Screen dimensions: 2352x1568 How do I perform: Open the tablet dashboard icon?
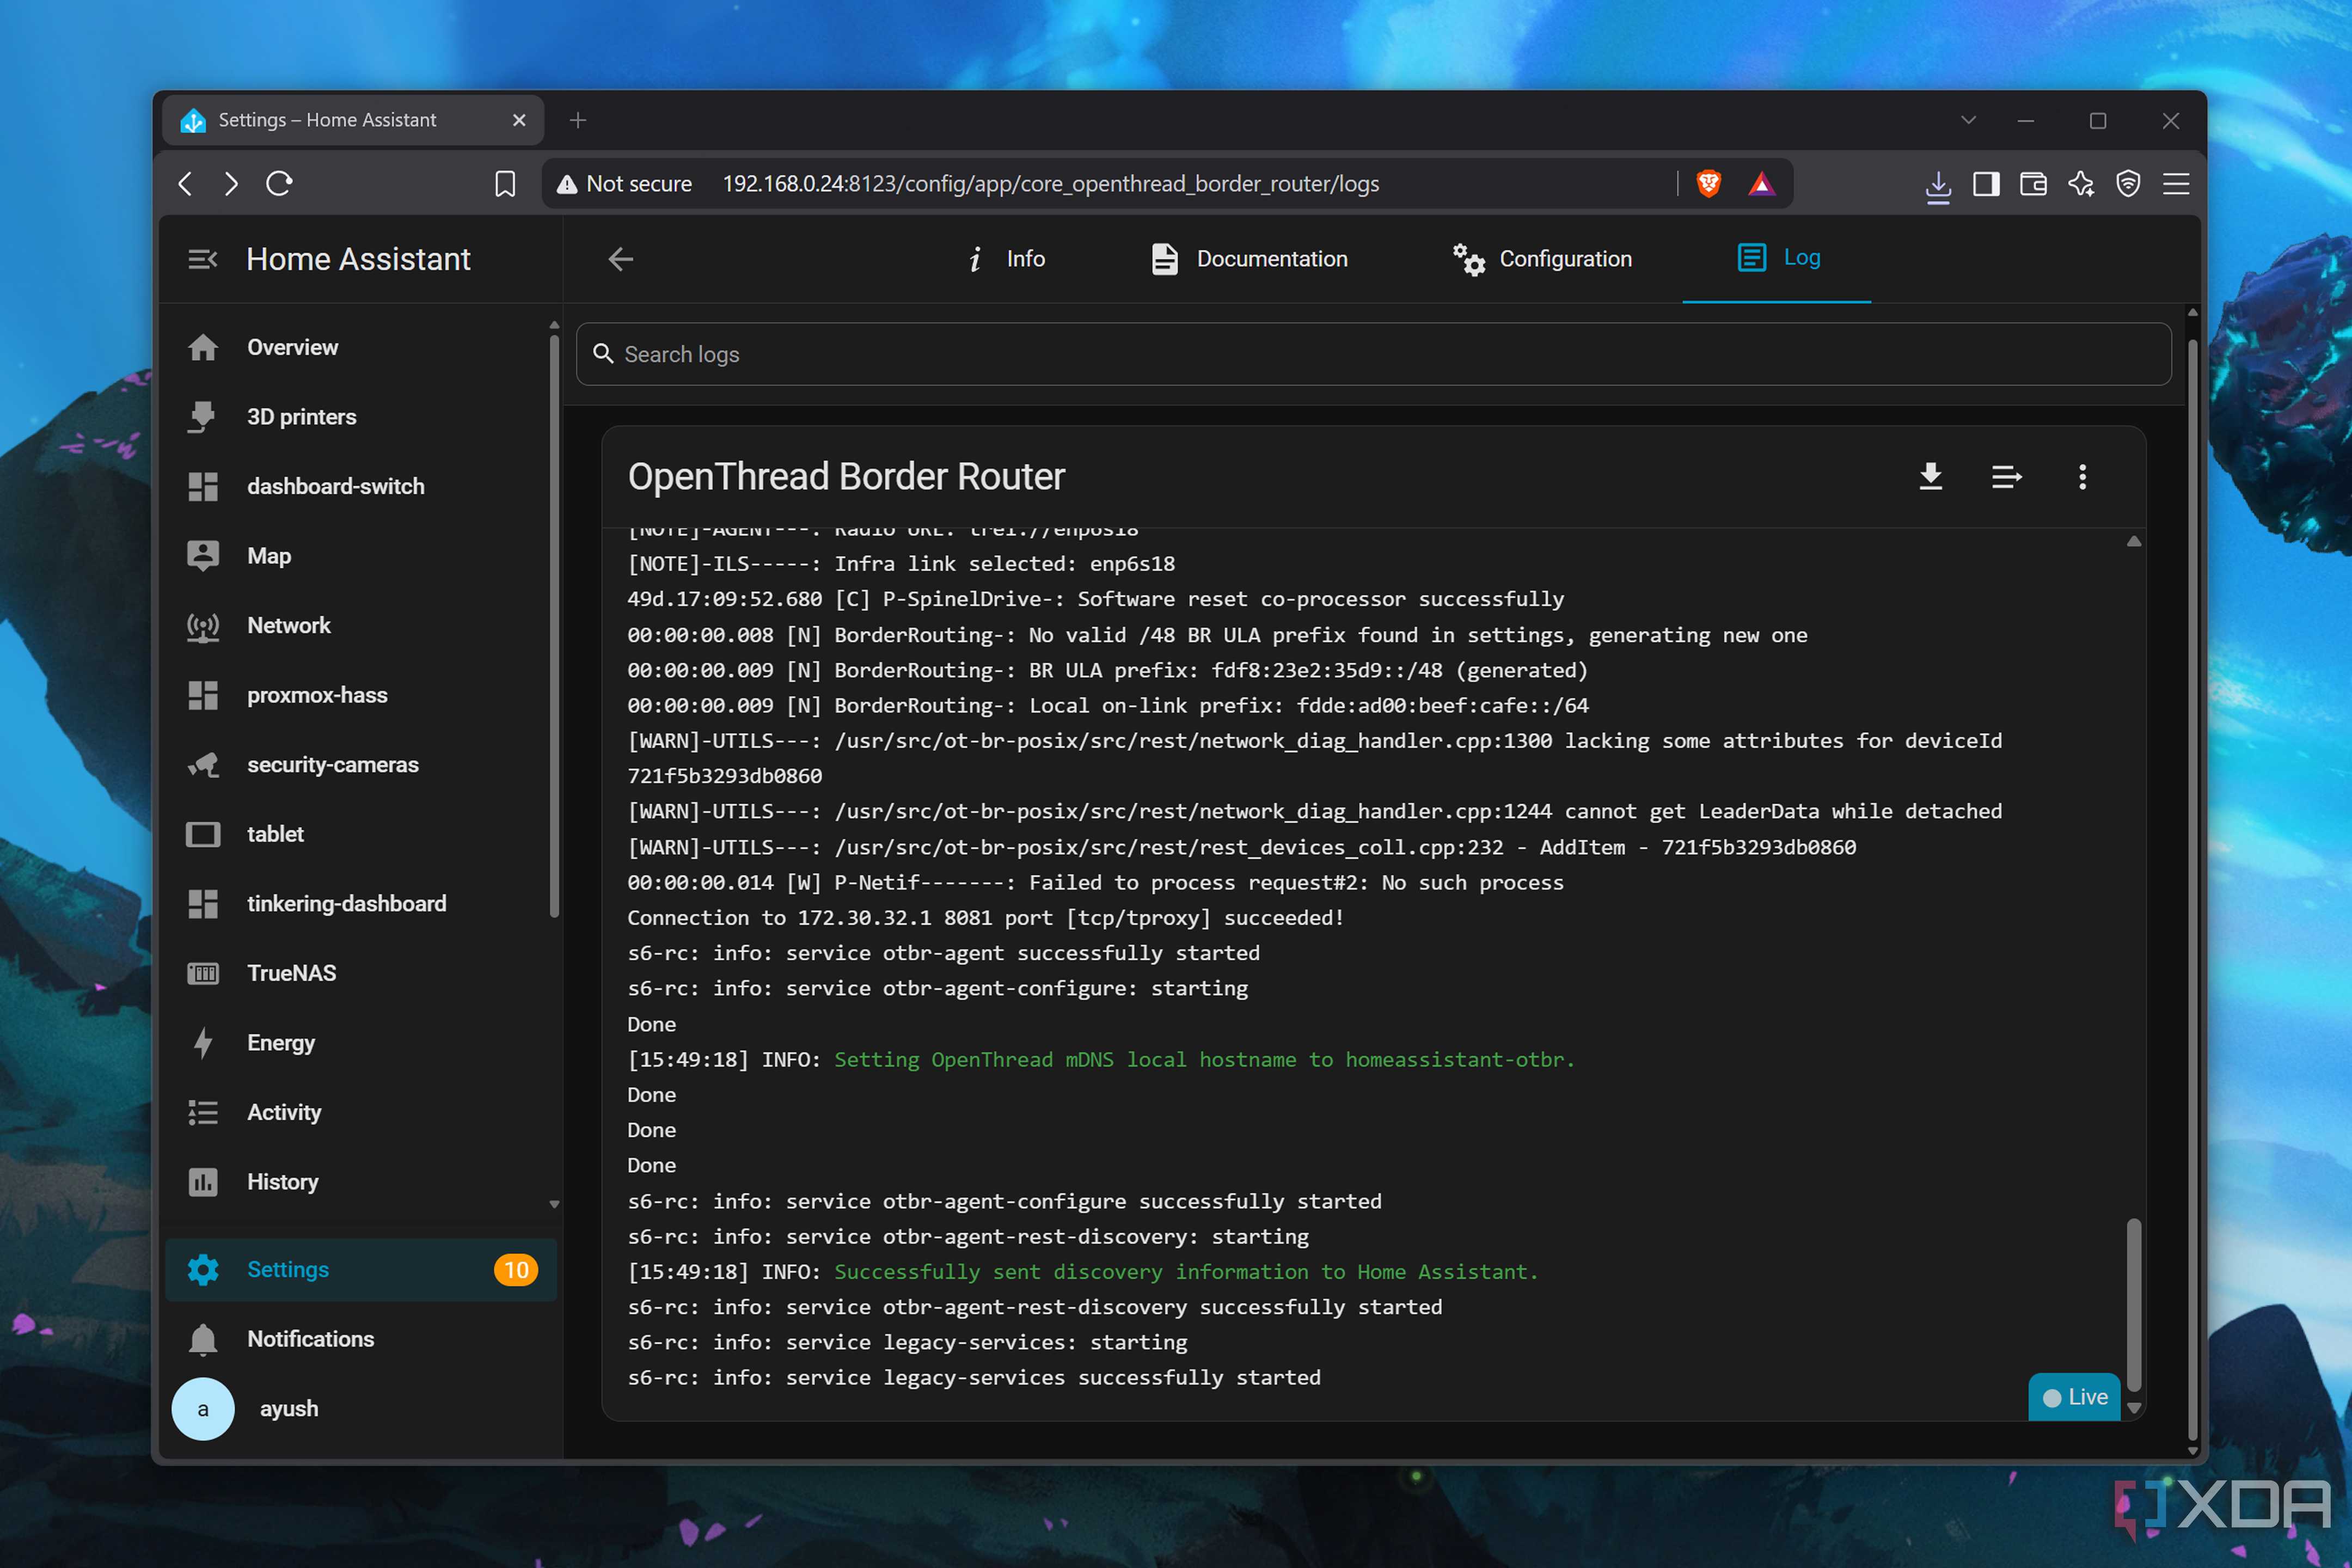[203, 834]
